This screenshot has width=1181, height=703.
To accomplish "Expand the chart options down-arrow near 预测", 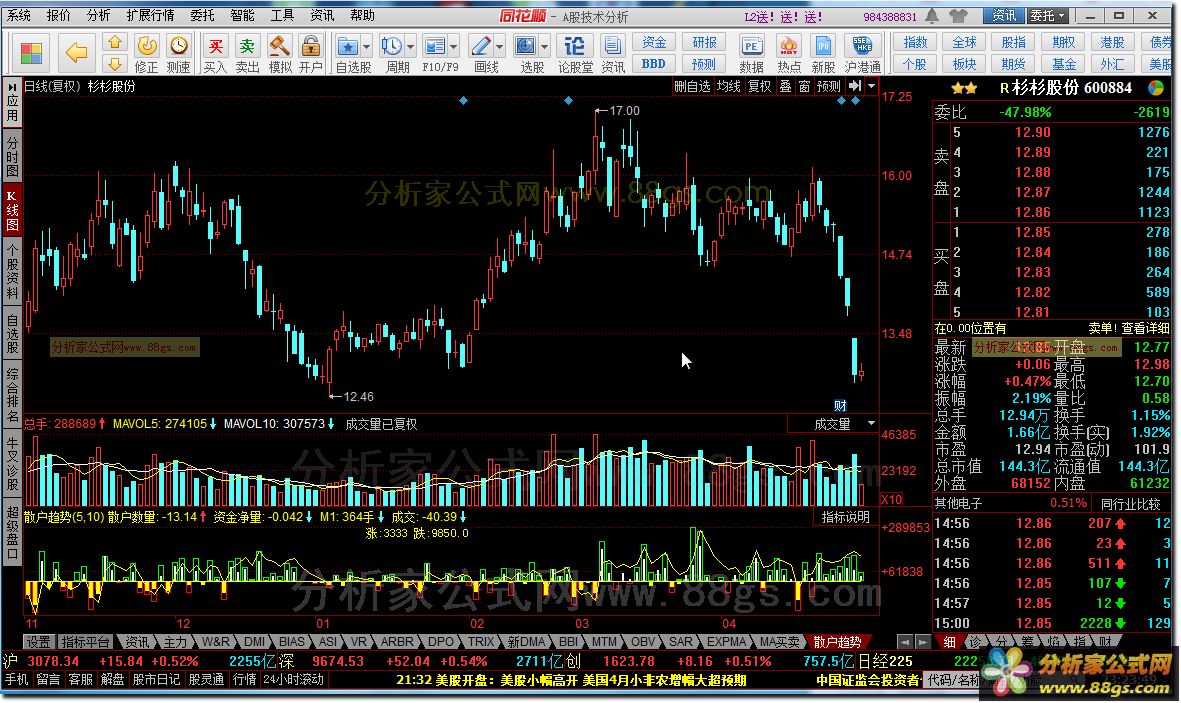I will pyautogui.click(x=871, y=86).
